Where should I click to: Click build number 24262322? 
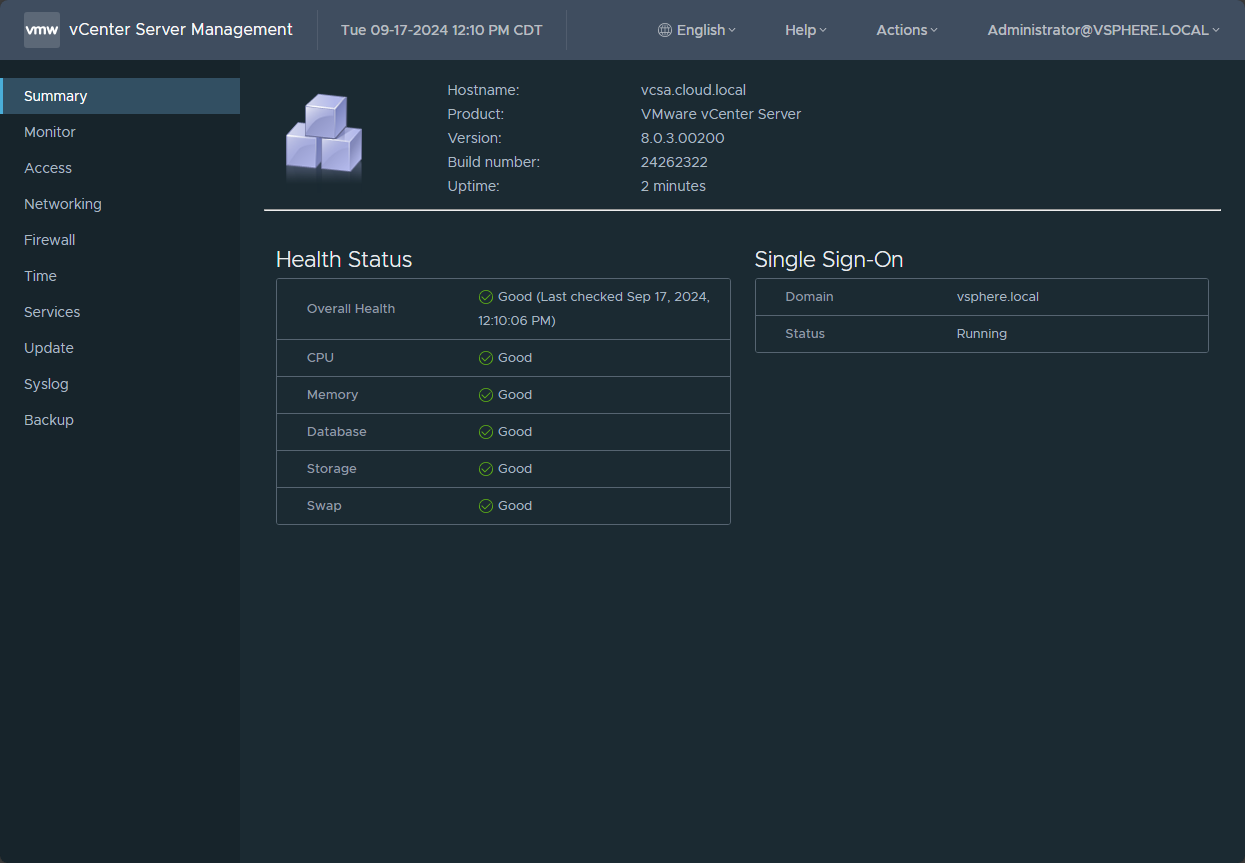[x=674, y=162]
